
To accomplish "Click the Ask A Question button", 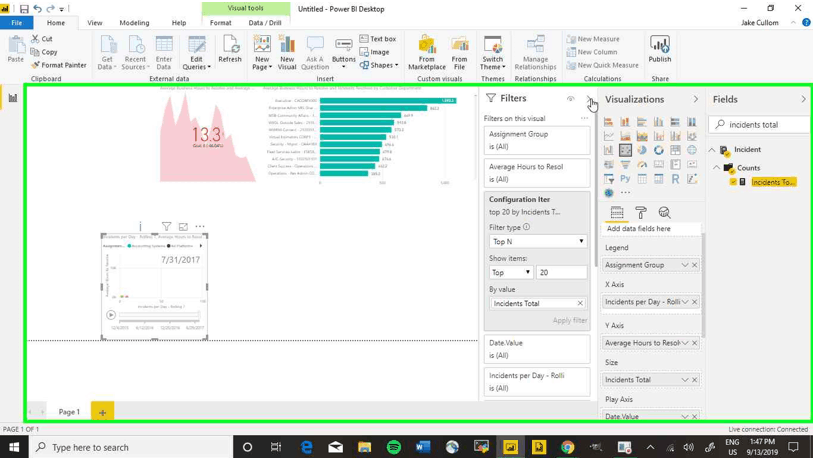I will (x=315, y=53).
